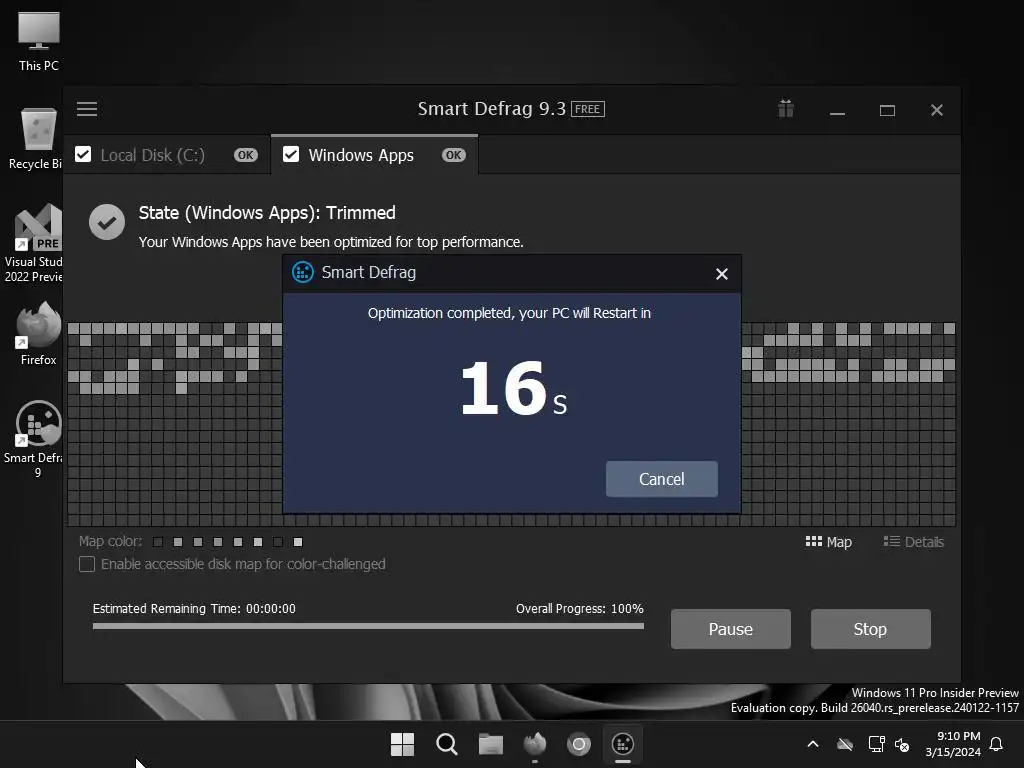The height and width of the screenshot is (768, 1024).
Task: Stop the defrag operation
Action: coord(871,629)
